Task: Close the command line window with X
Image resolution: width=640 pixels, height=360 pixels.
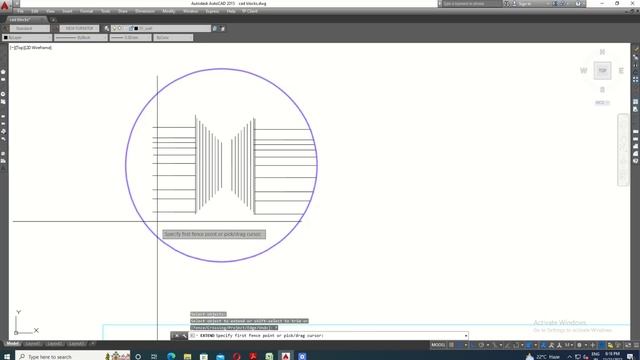Action: coord(177,336)
